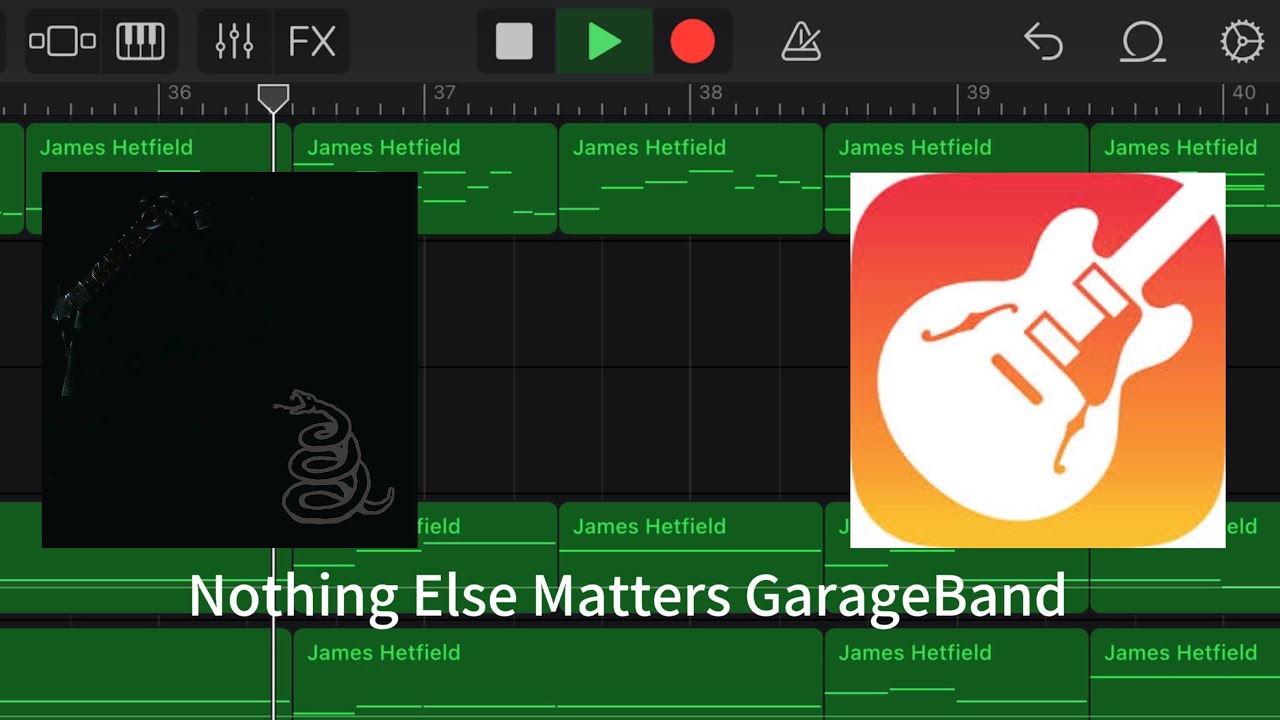Open the Tracks view button
This screenshot has height=720, width=1280.
62,42
